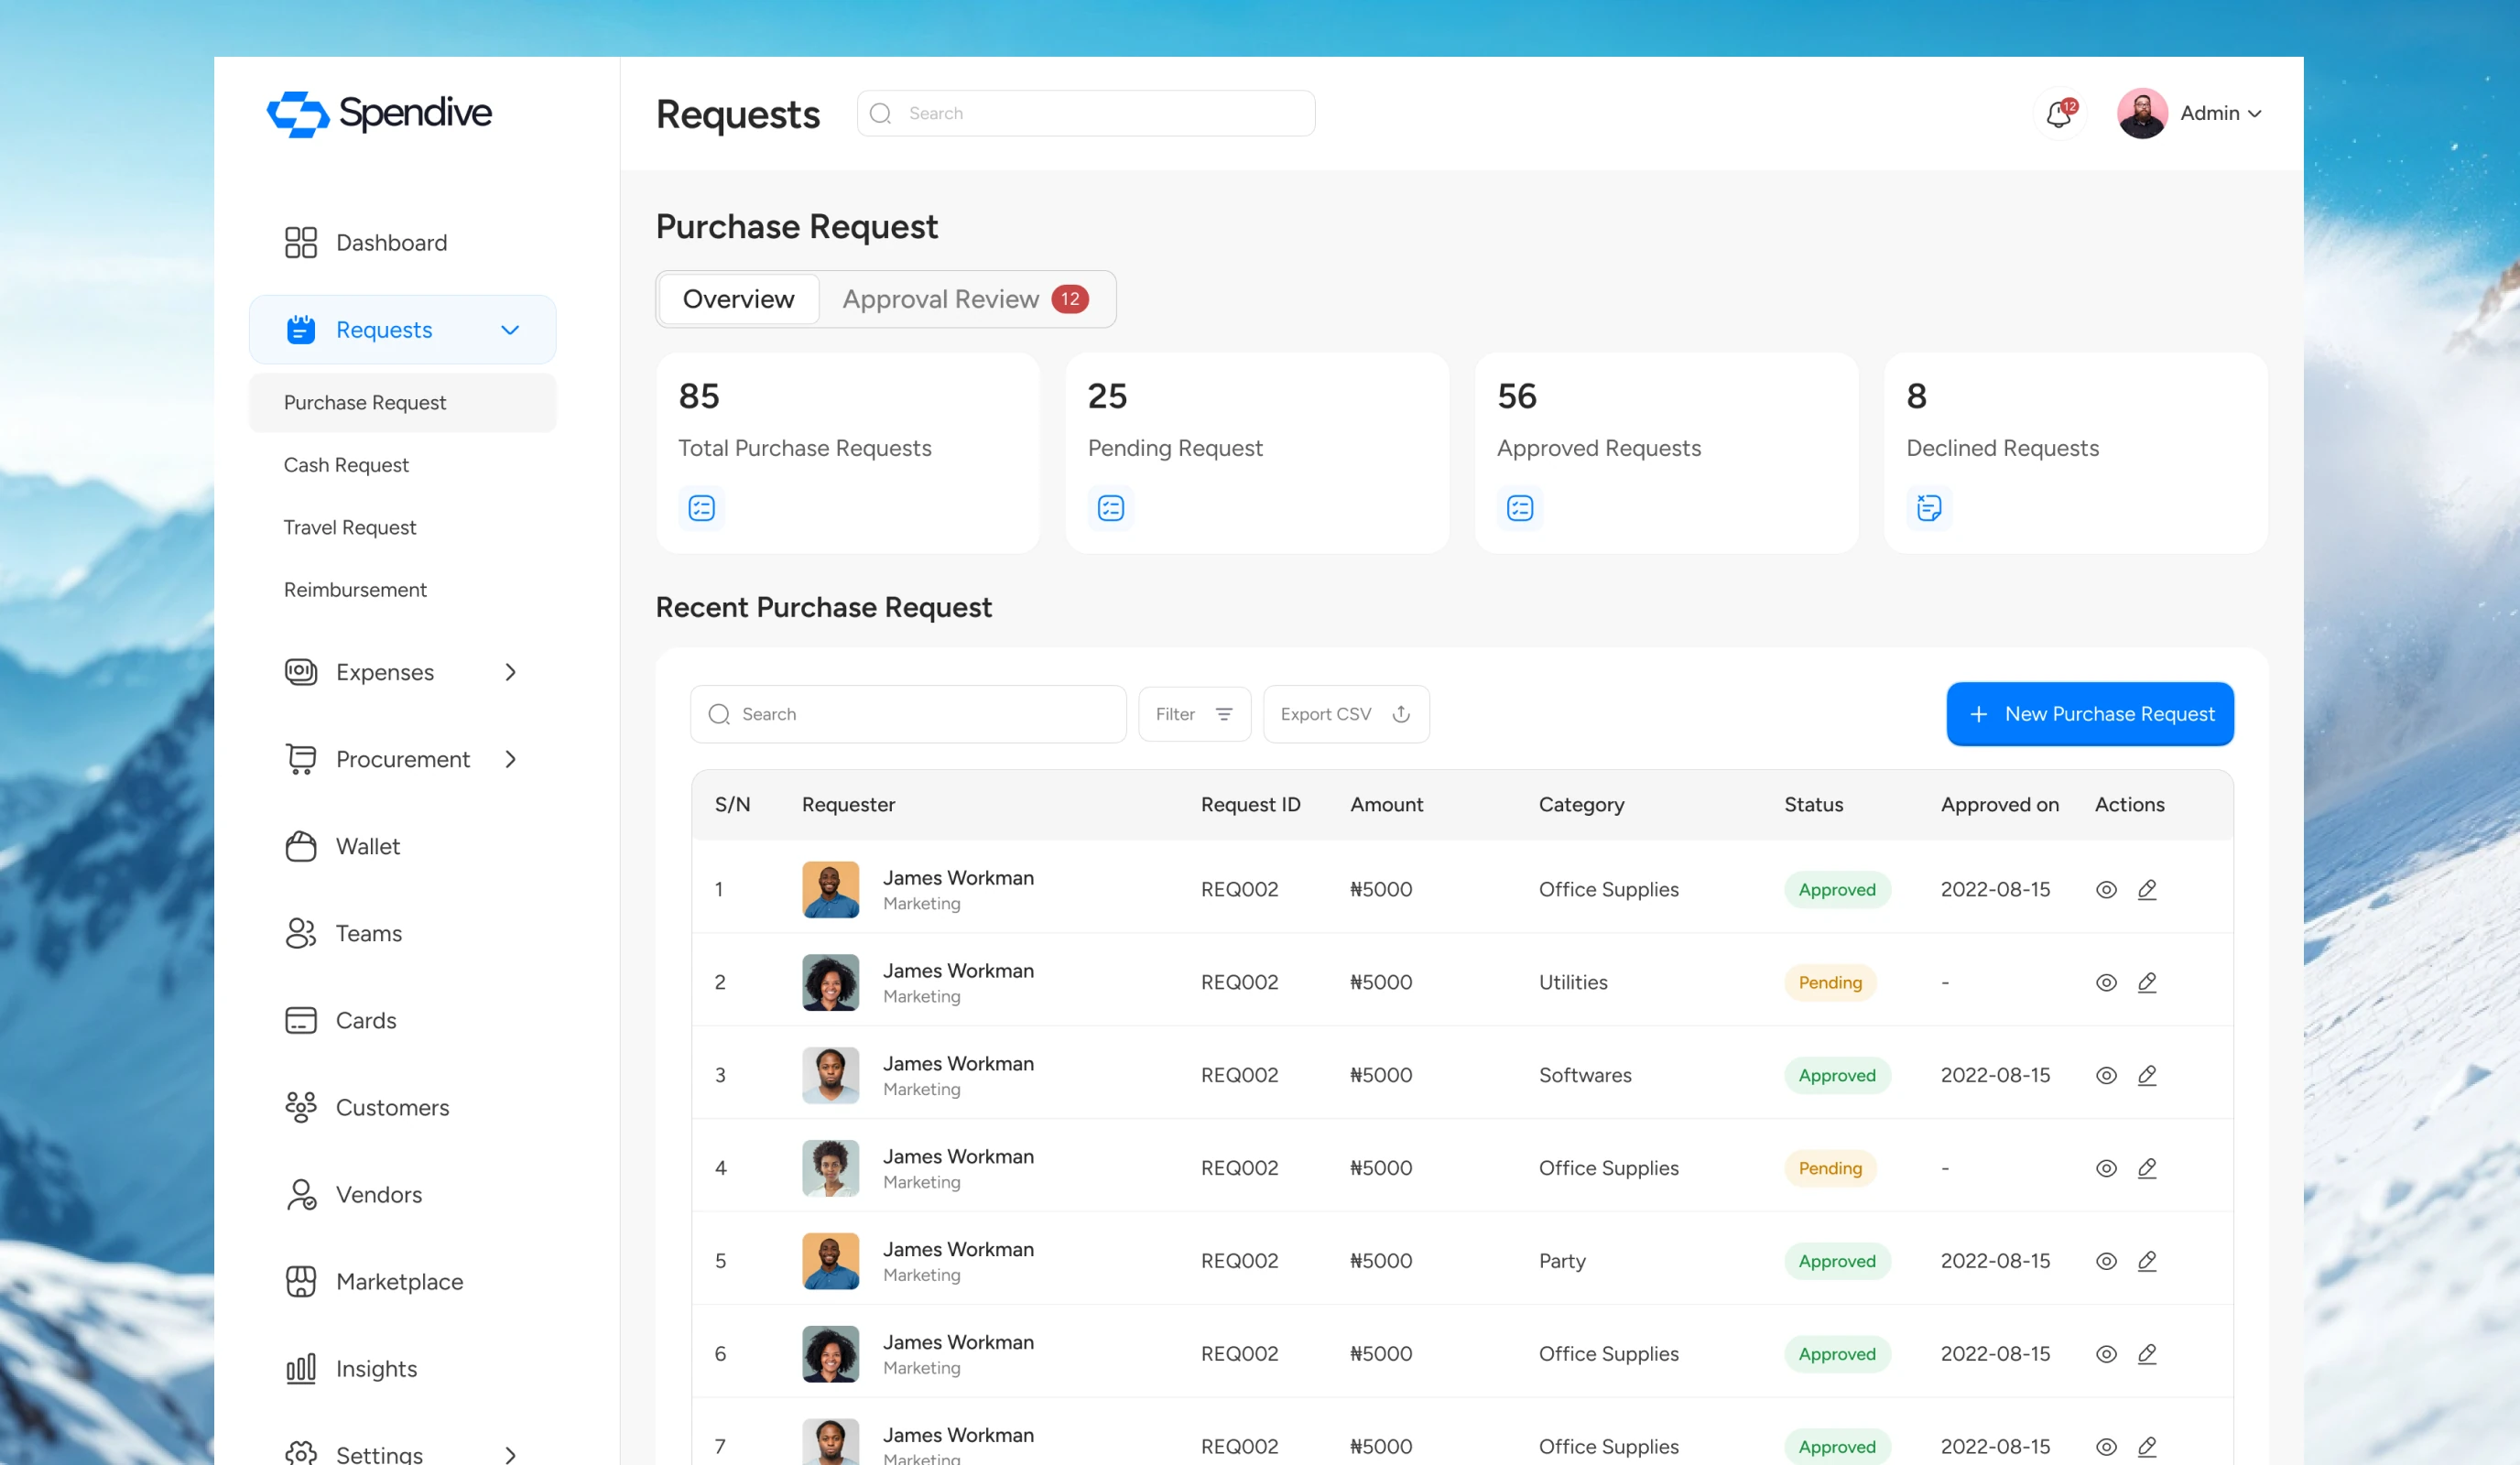View row 2 Utilities request via eye icon

click(x=2106, y=982)
